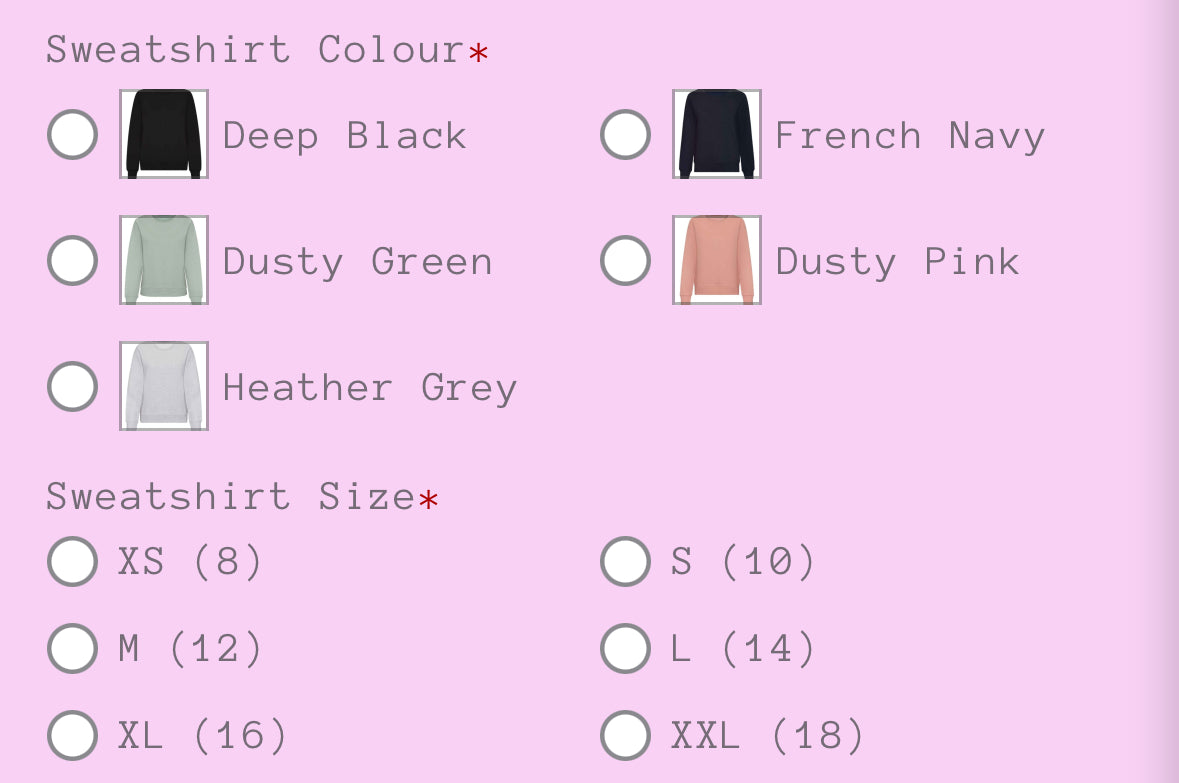Click the Deep Black sweatshirt thumbnail
The image size is (1179, 783).
pos(164,134)
